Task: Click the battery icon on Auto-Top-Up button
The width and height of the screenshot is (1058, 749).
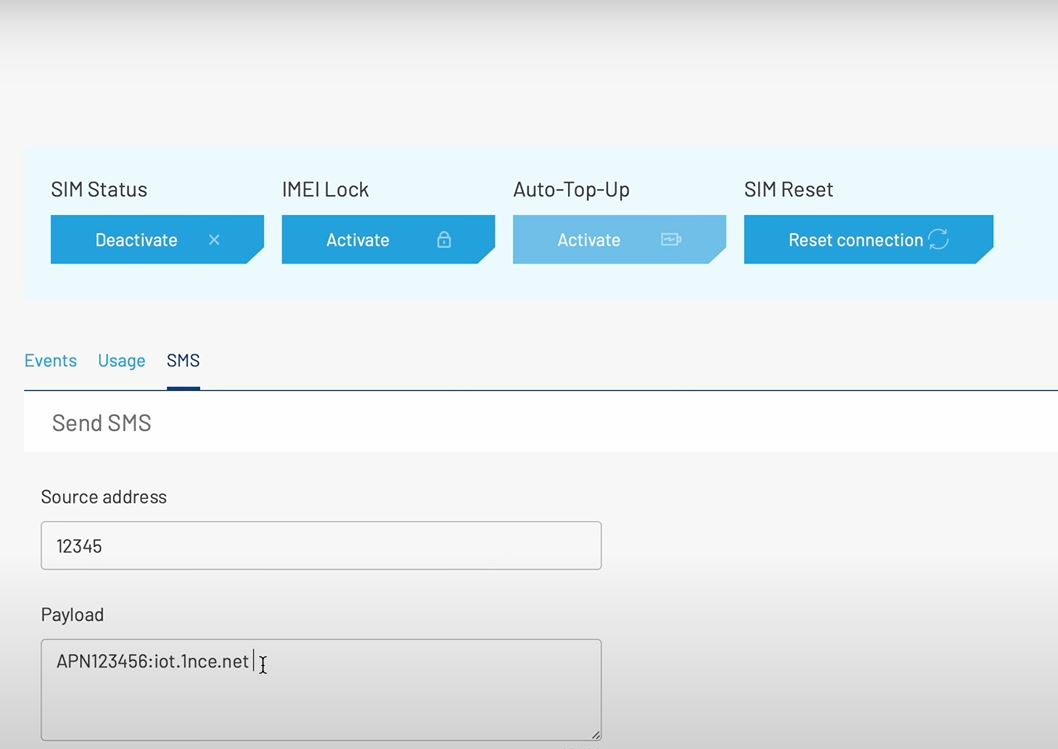Action: coord(671,239)
